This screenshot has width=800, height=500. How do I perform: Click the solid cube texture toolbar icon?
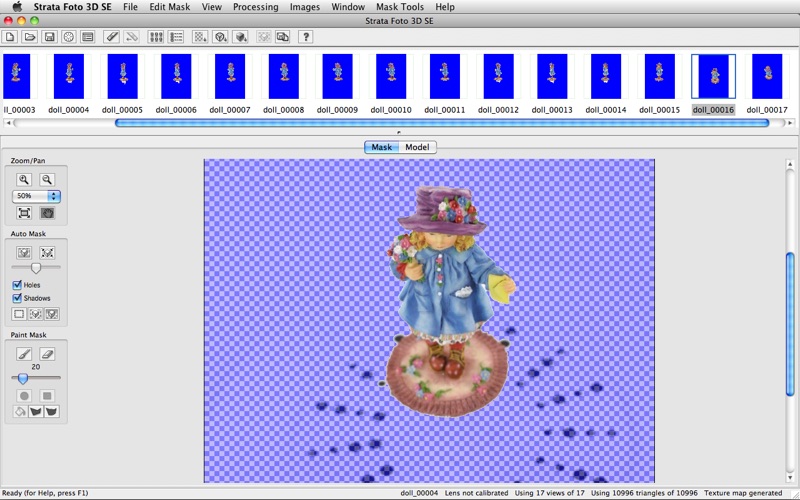(x=240, y=37)
